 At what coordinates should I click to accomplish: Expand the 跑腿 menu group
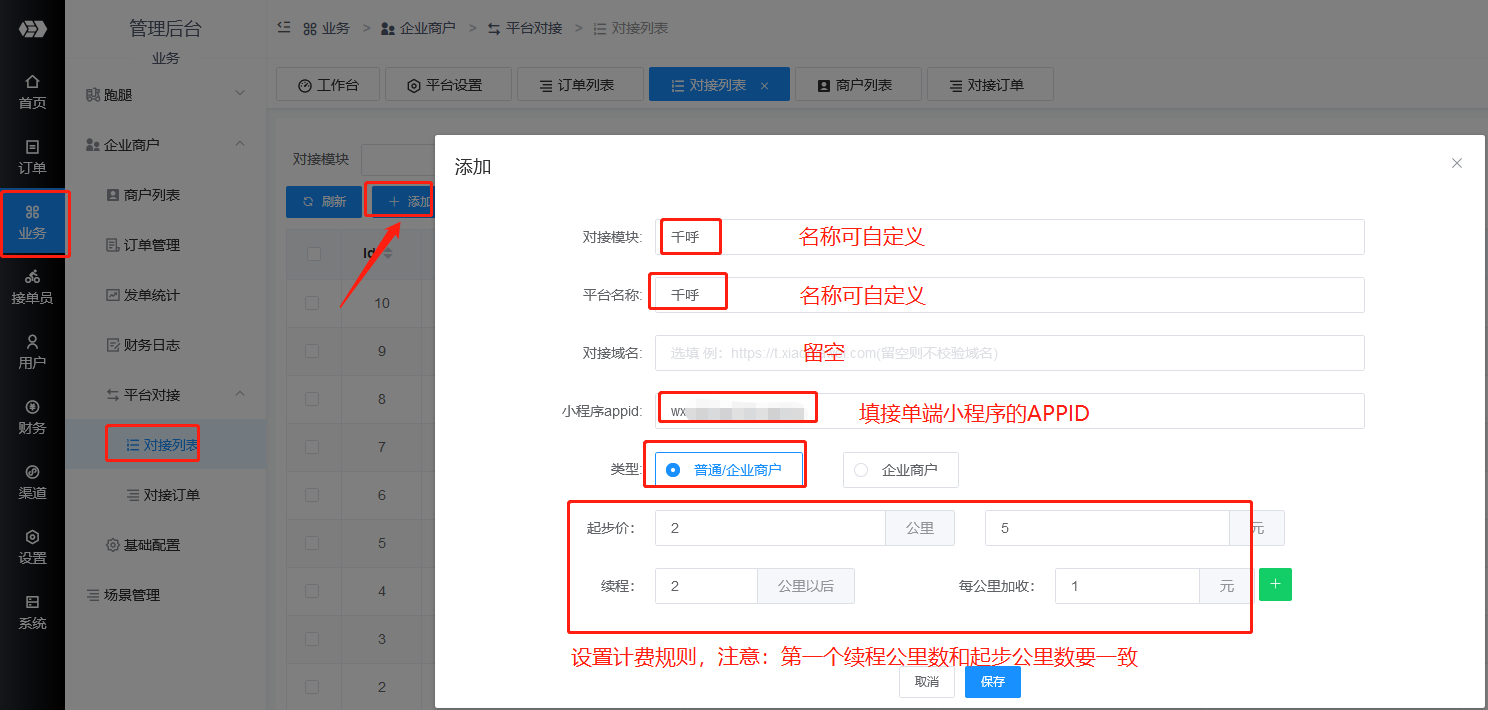pos(166,94)
